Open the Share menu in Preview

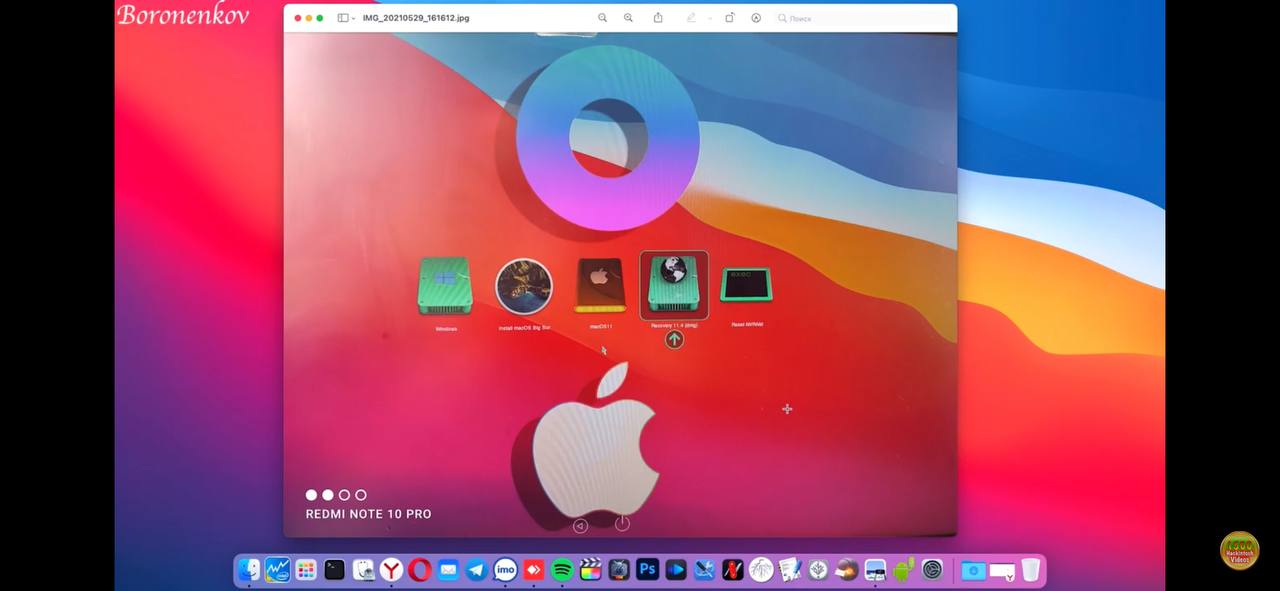[658, 18]
